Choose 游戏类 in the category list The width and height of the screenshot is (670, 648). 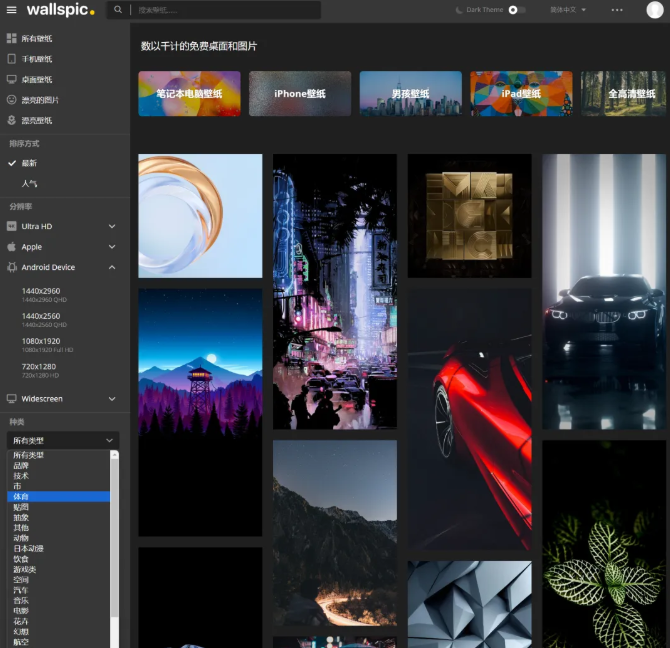click(59, 569)
